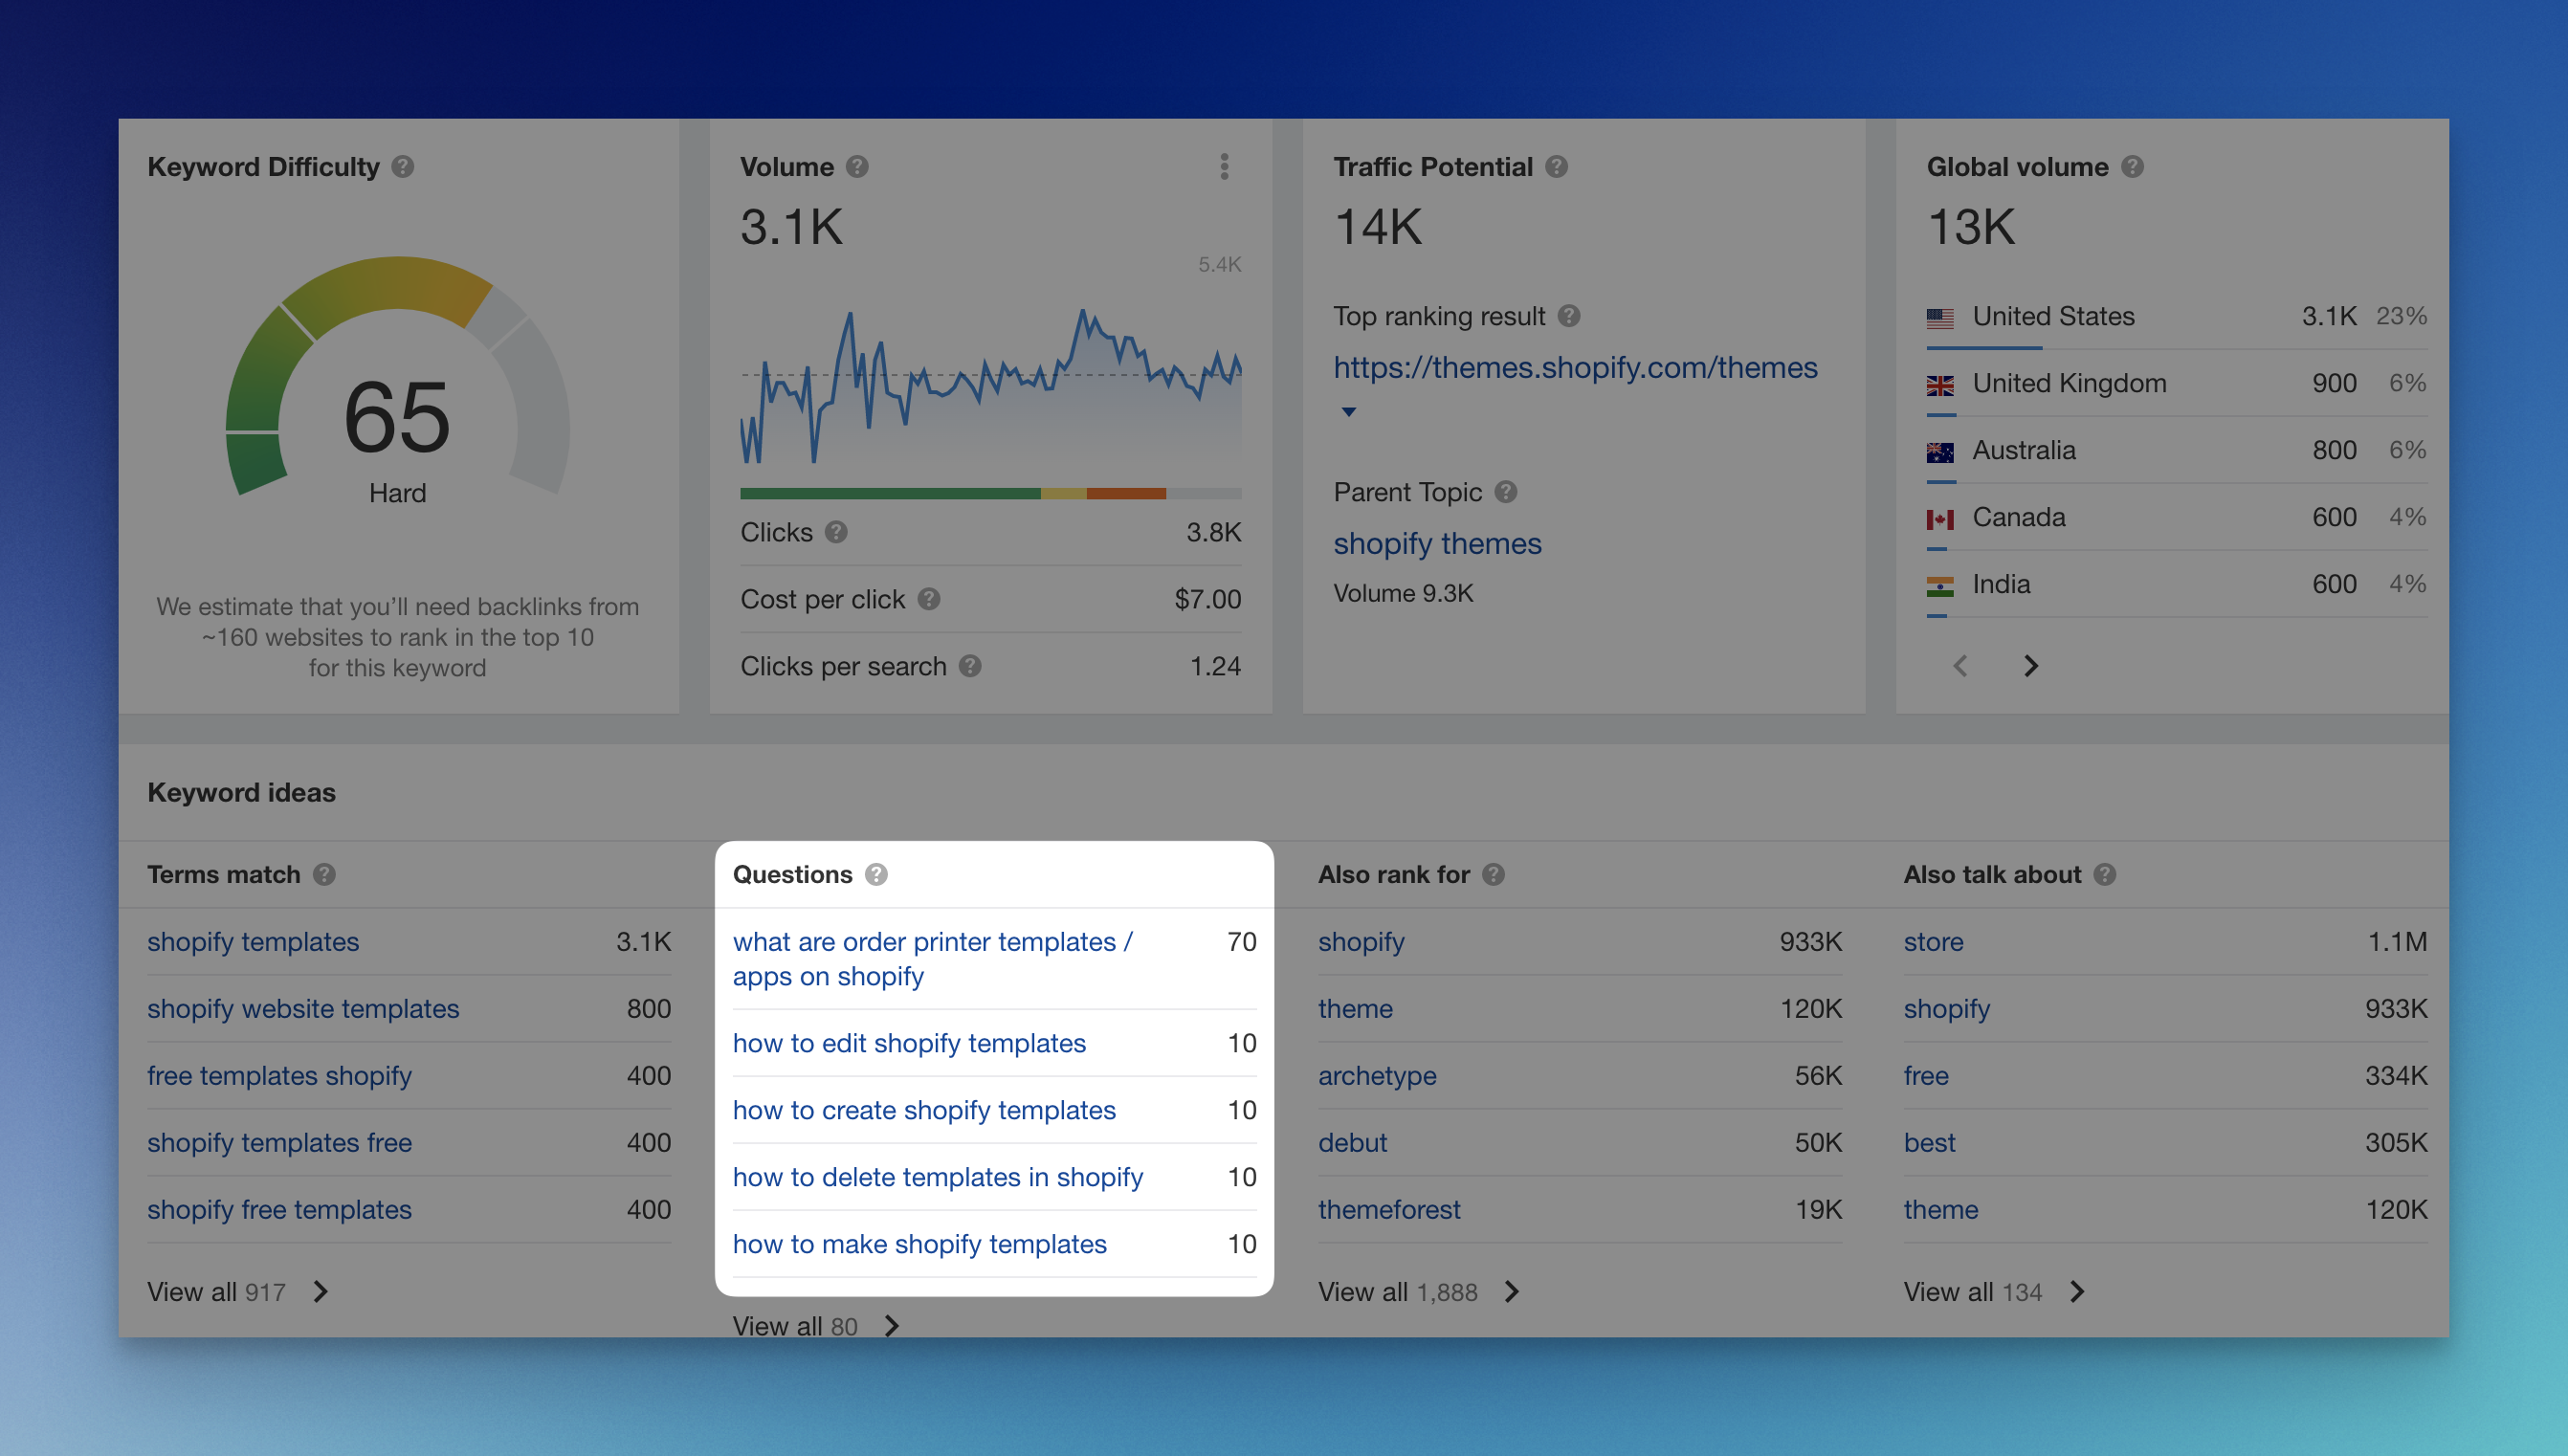Viewport: 2568px width, 1456px height.
Task: Open View all 1,888 also rank for
Action: coord(1419,1292)
